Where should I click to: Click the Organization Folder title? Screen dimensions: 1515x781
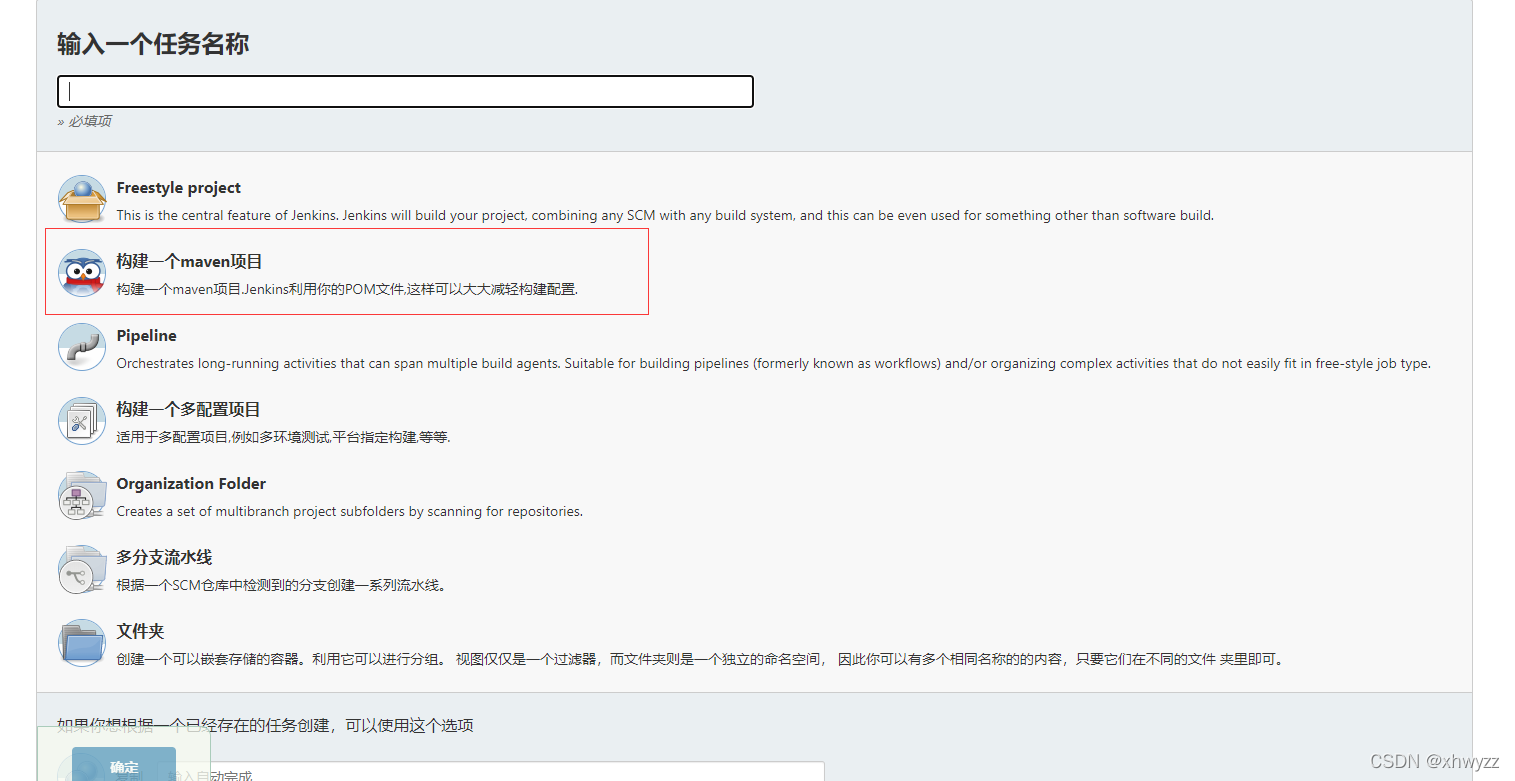click(x=191, y=484)
